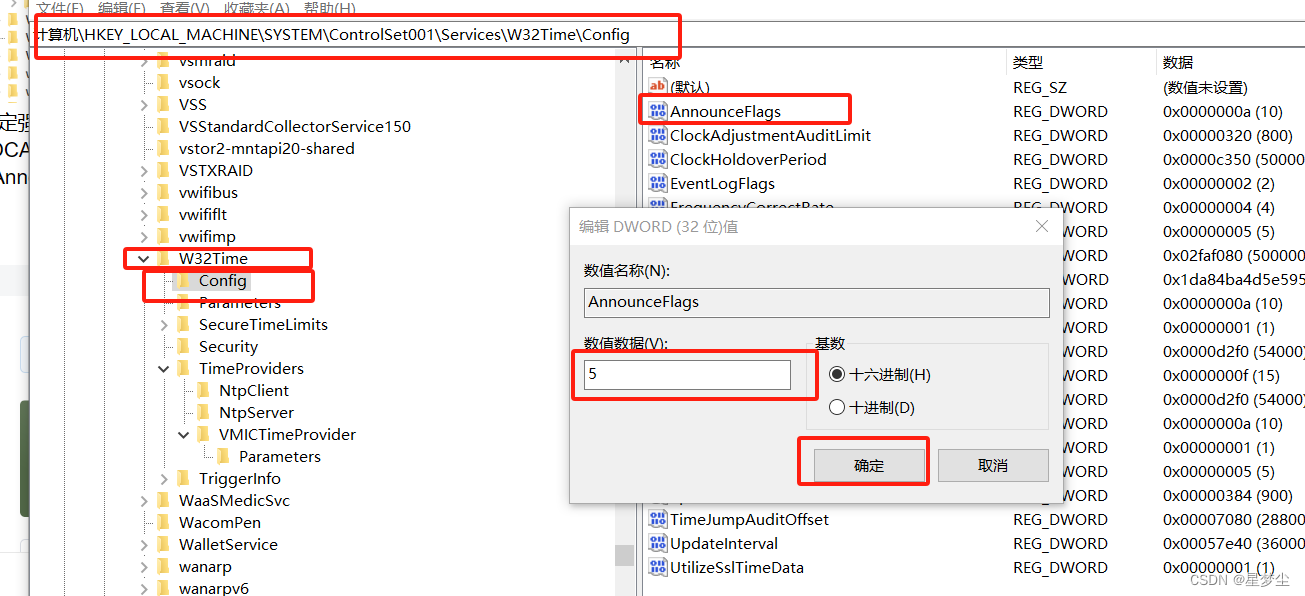Screen dimensions: 1305x596
Task: Click the W32Time folder icon
Action: 163,258
